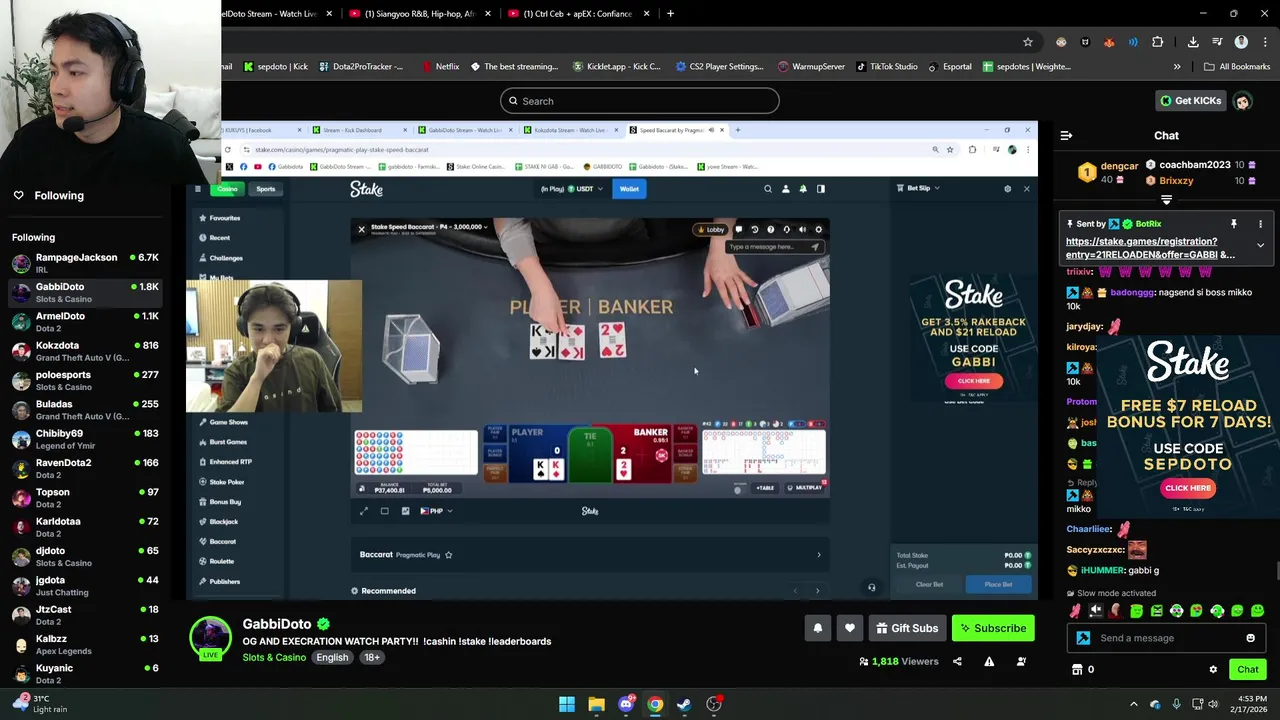Open ArmelDoto channel in sidebar
Image resolution: width=1280 pixels, height=720 pixels.
85,321
